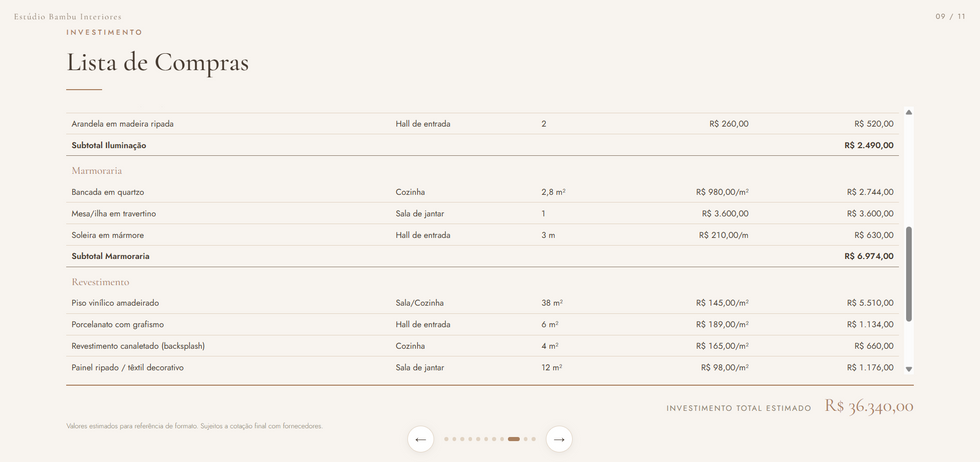Click the '38 m²' quantity

tap(552, 303)
